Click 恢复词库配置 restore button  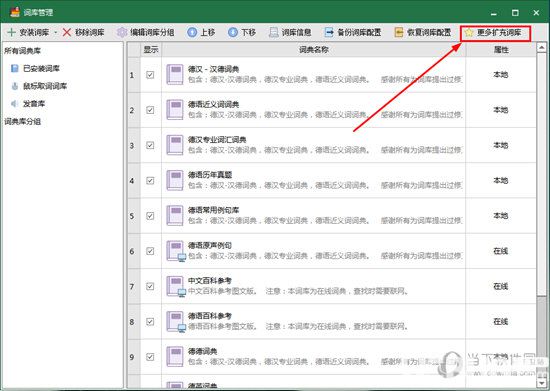point(423,32)
